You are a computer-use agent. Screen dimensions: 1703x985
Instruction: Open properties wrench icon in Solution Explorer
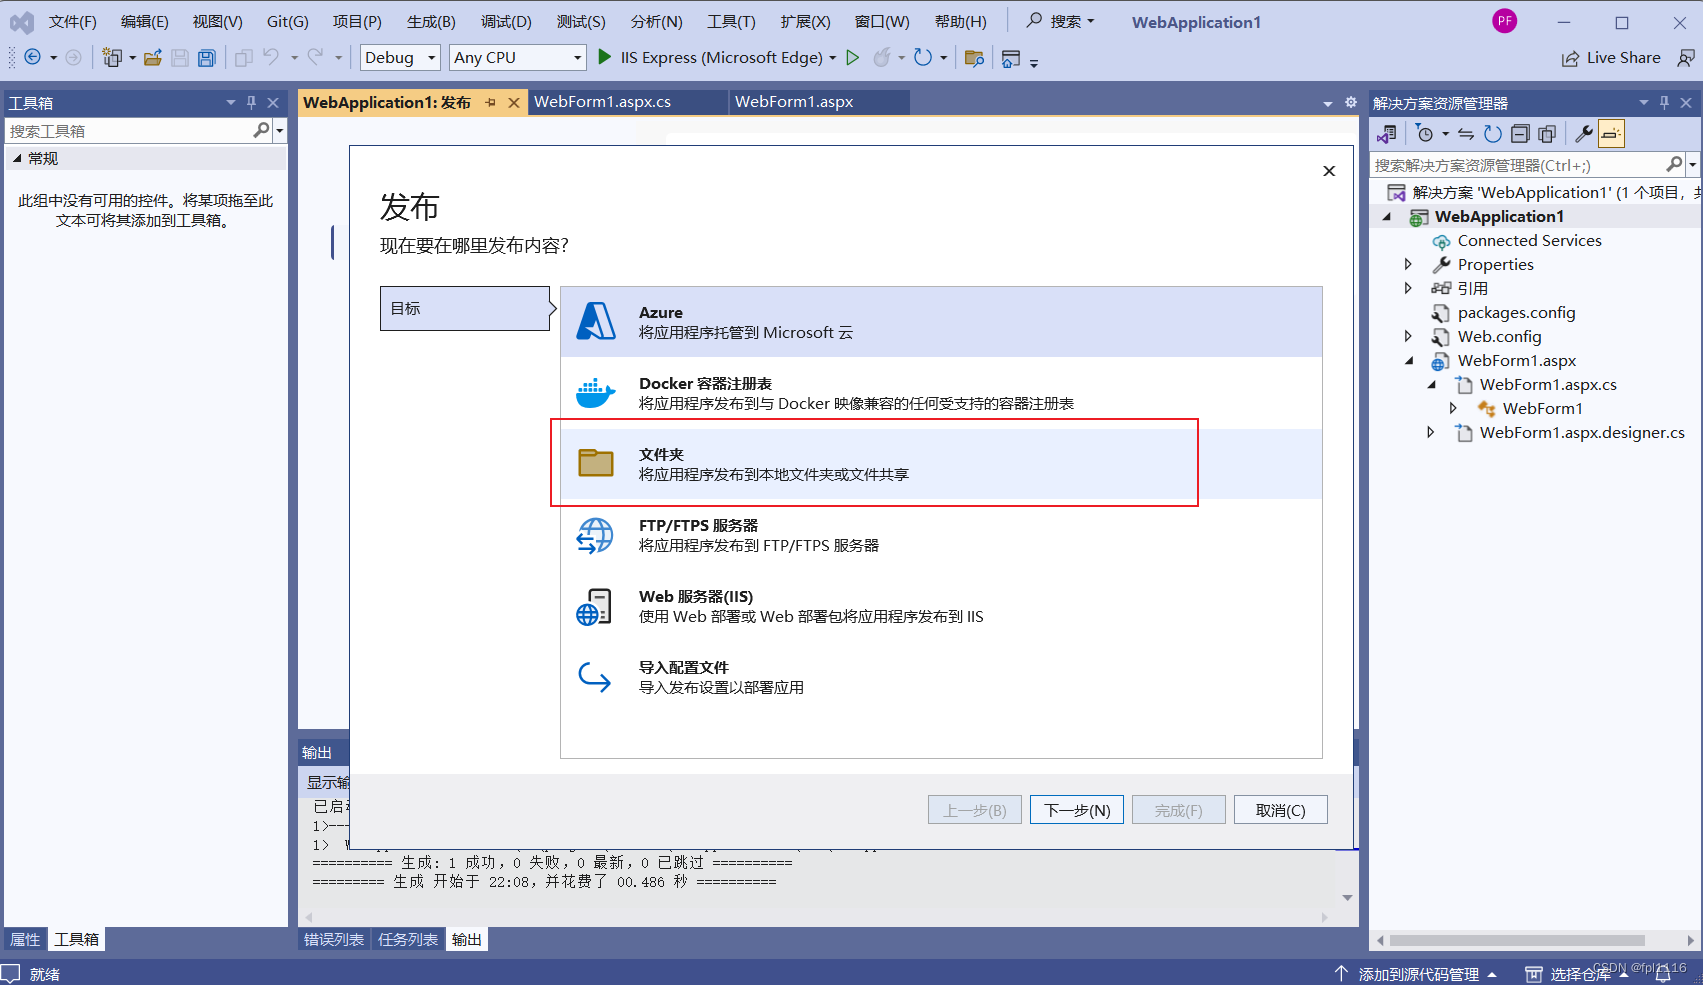pyautogui.click(x=1584, y=134)
